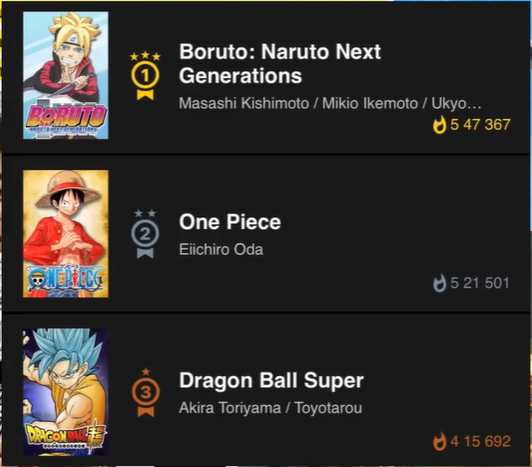This screenshot has width=532, height=467.
Task: Click the 5 47 367 view count
Action: pos(480,125)
